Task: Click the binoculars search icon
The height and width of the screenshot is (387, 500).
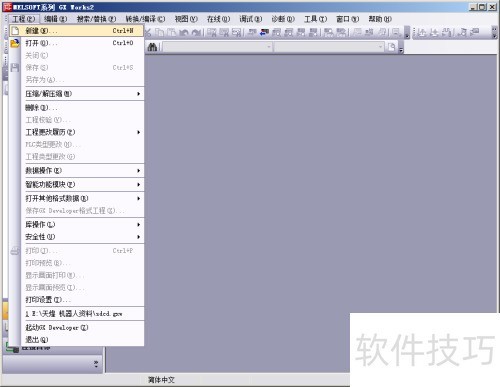Action: point(152,47)
